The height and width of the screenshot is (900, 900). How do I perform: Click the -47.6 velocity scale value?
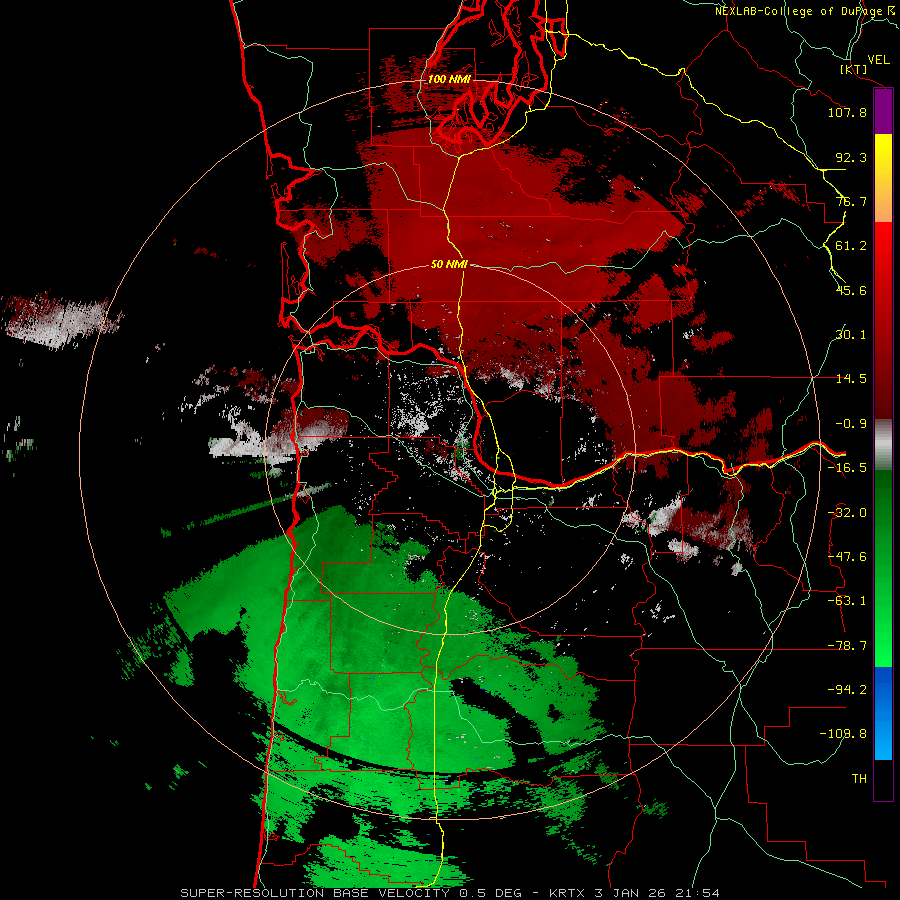tap(847, 557)
